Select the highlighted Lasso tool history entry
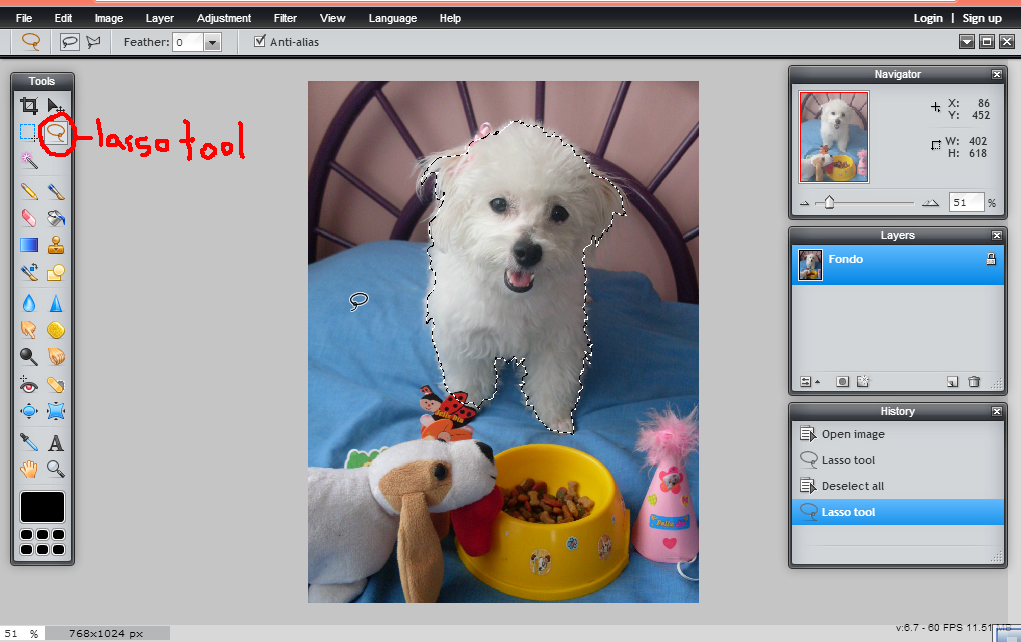This screenshot has height=642, width=1021. coord(898,512)
